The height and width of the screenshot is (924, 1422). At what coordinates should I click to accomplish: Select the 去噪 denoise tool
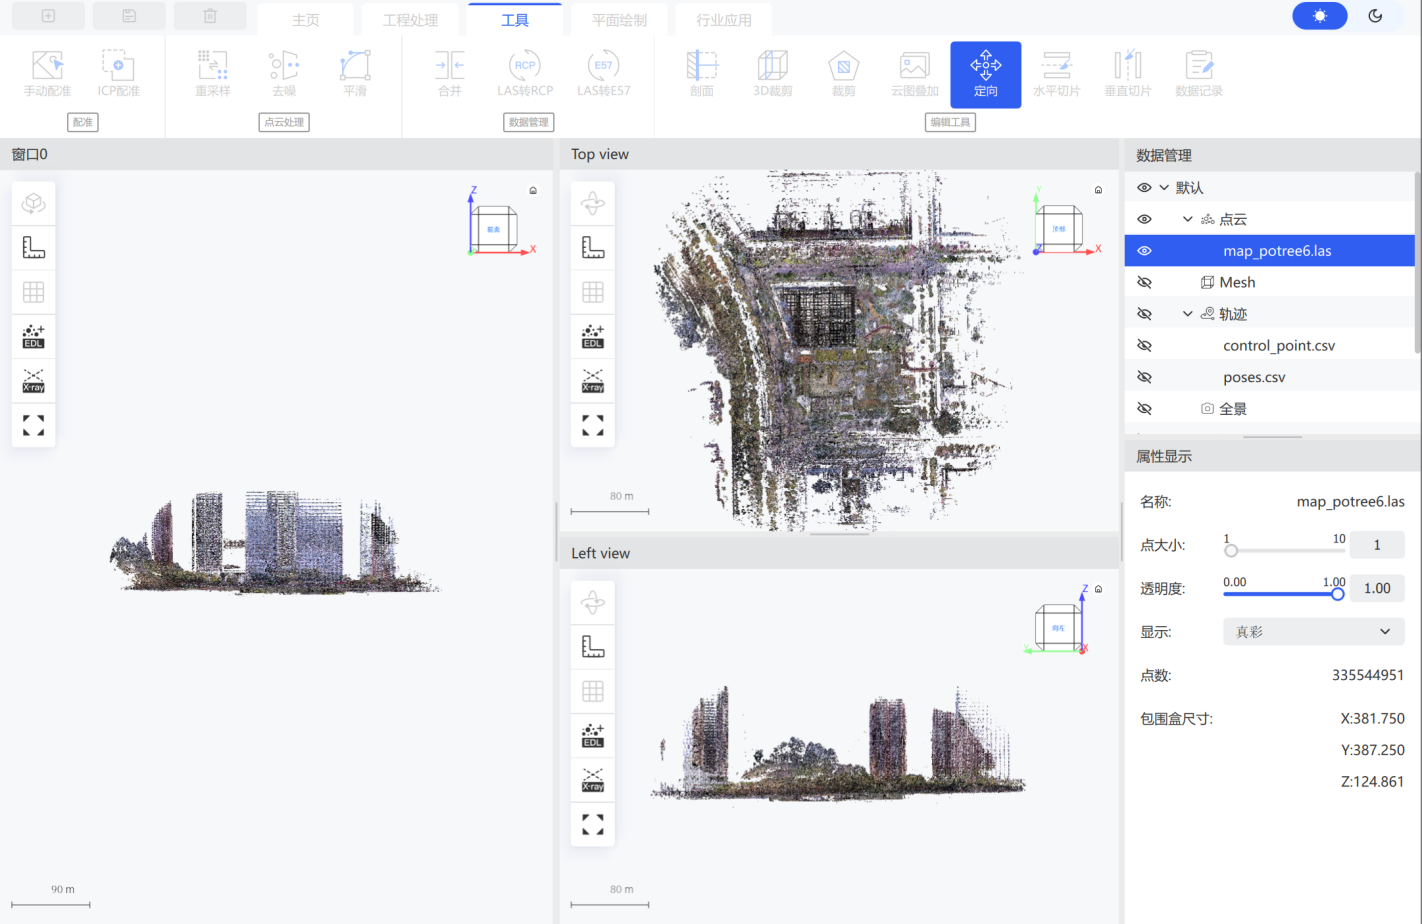click(284, 74)
